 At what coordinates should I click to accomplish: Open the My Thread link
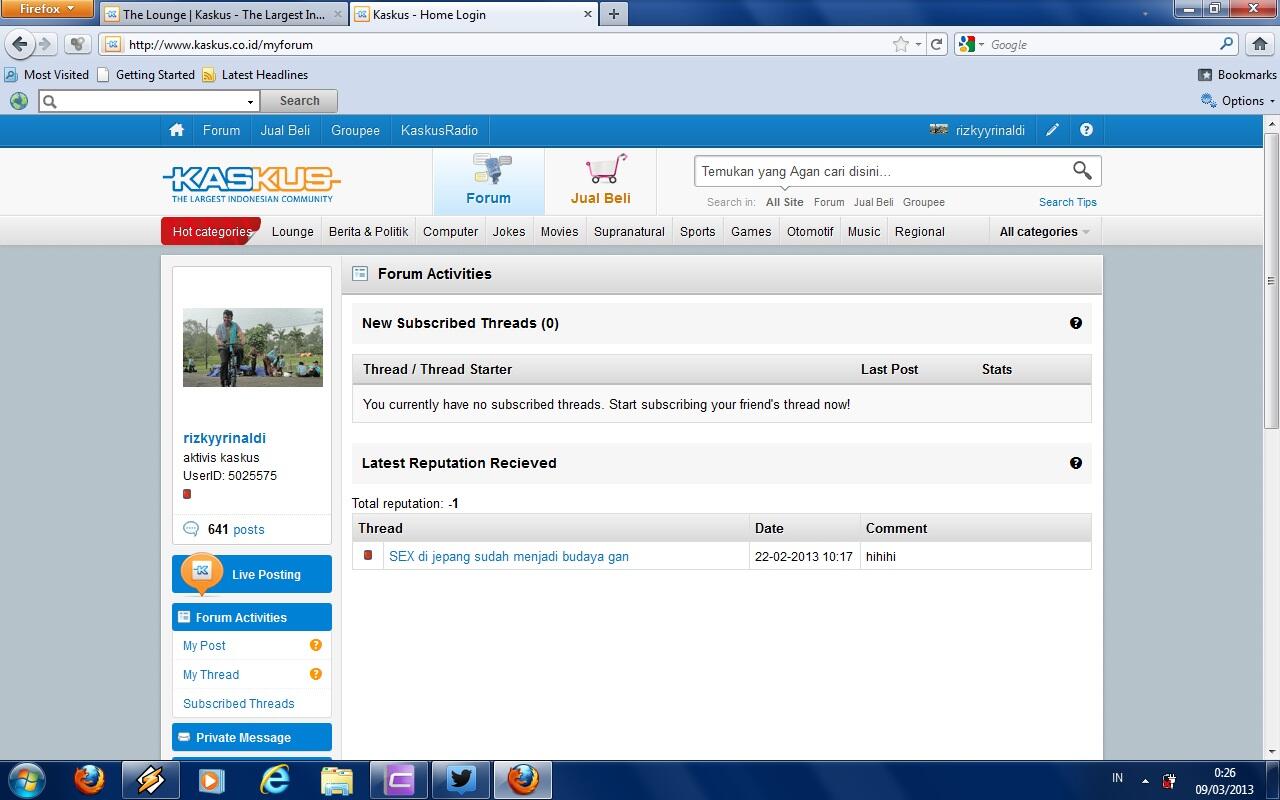[x=211, y=675]
